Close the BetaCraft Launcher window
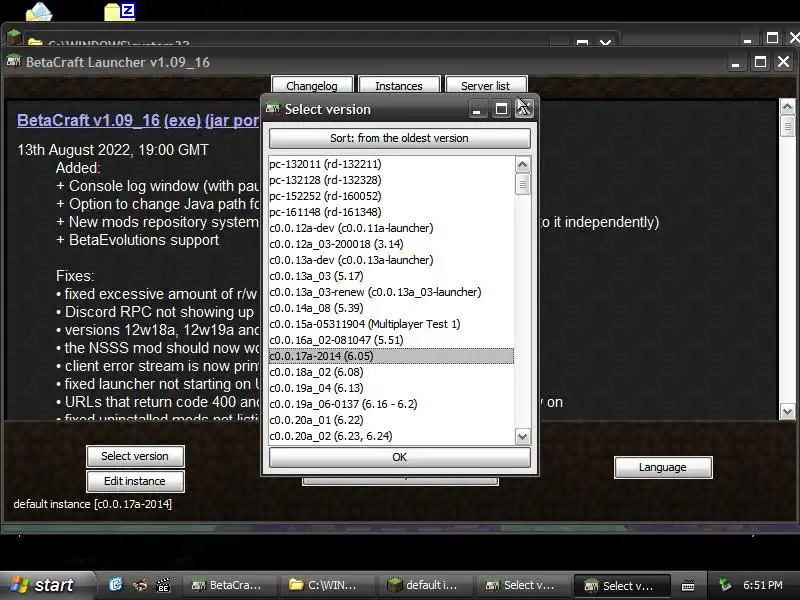Viewport: 800px width, 600px height. point(784,62)
